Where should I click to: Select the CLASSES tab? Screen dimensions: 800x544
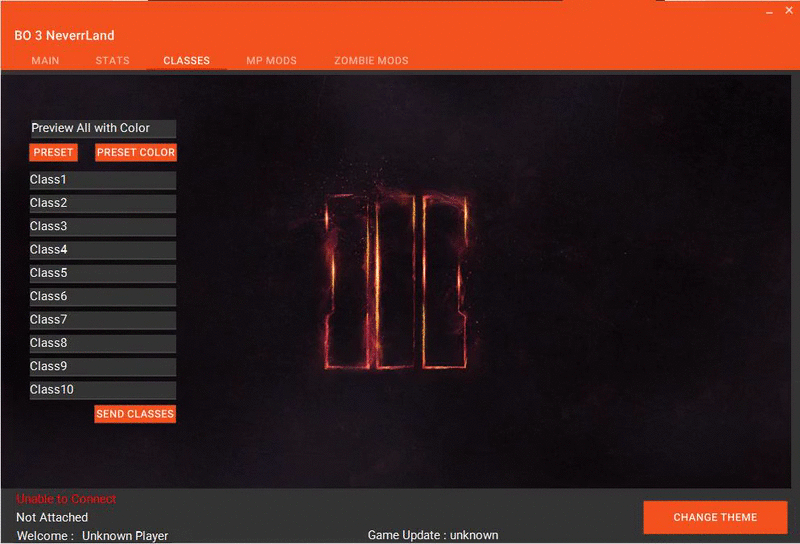(x=186, y=60)
